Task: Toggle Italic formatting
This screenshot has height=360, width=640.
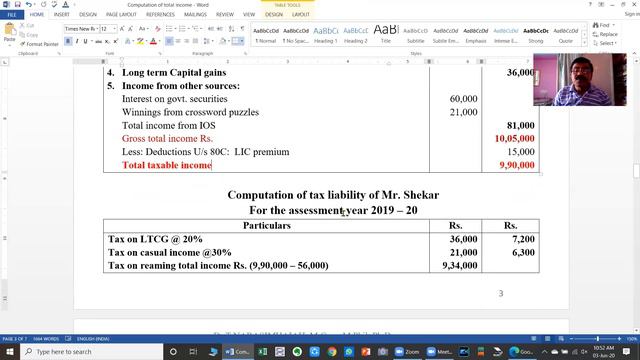Action: tap(77, 41)
